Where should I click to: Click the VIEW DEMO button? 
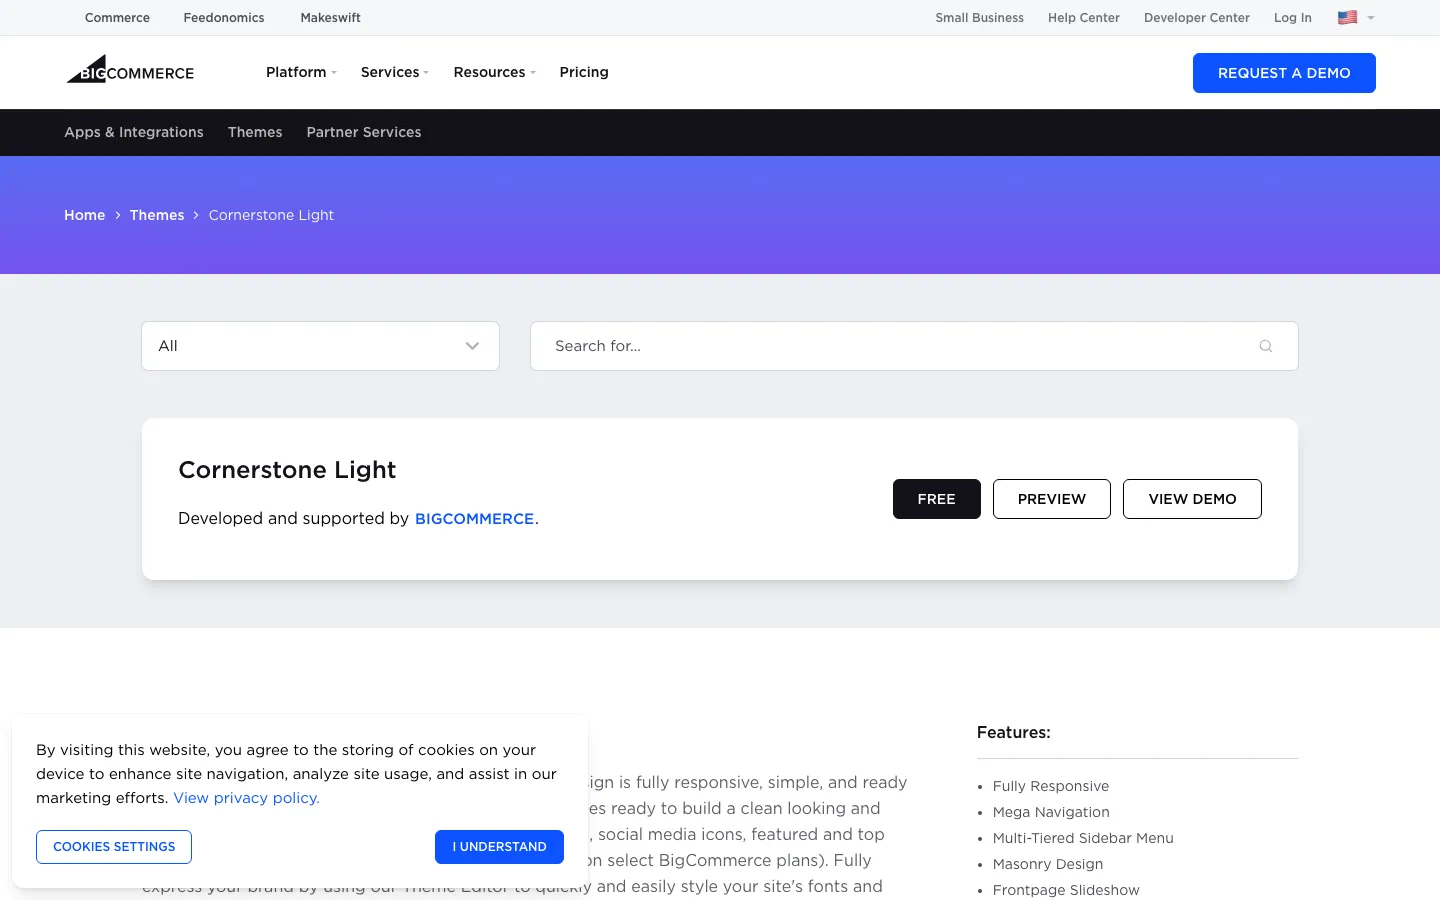[1192, 499]
